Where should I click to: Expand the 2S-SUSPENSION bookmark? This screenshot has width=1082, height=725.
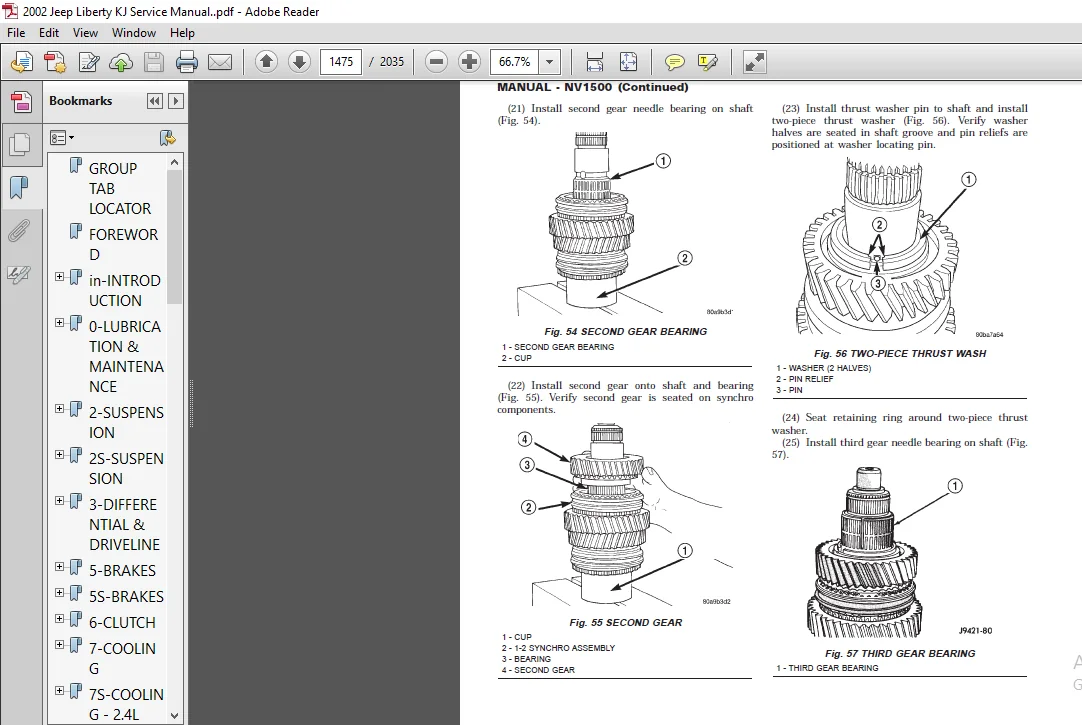pyautogui.click(x=59, y=455)
